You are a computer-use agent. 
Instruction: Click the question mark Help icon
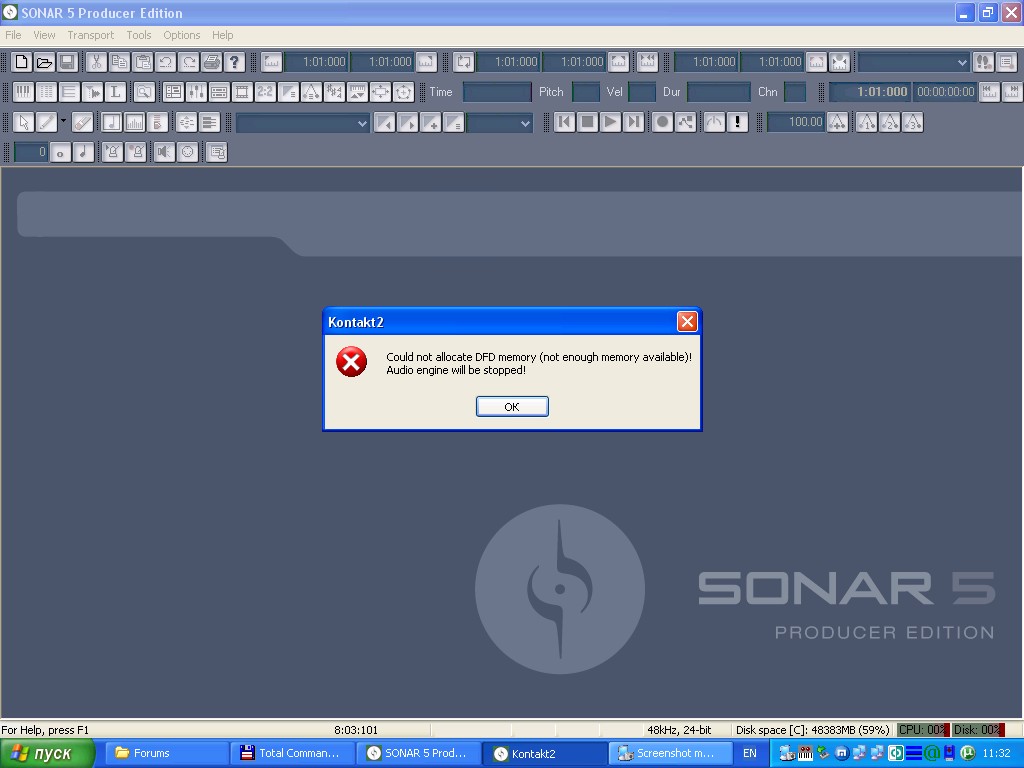234,62
